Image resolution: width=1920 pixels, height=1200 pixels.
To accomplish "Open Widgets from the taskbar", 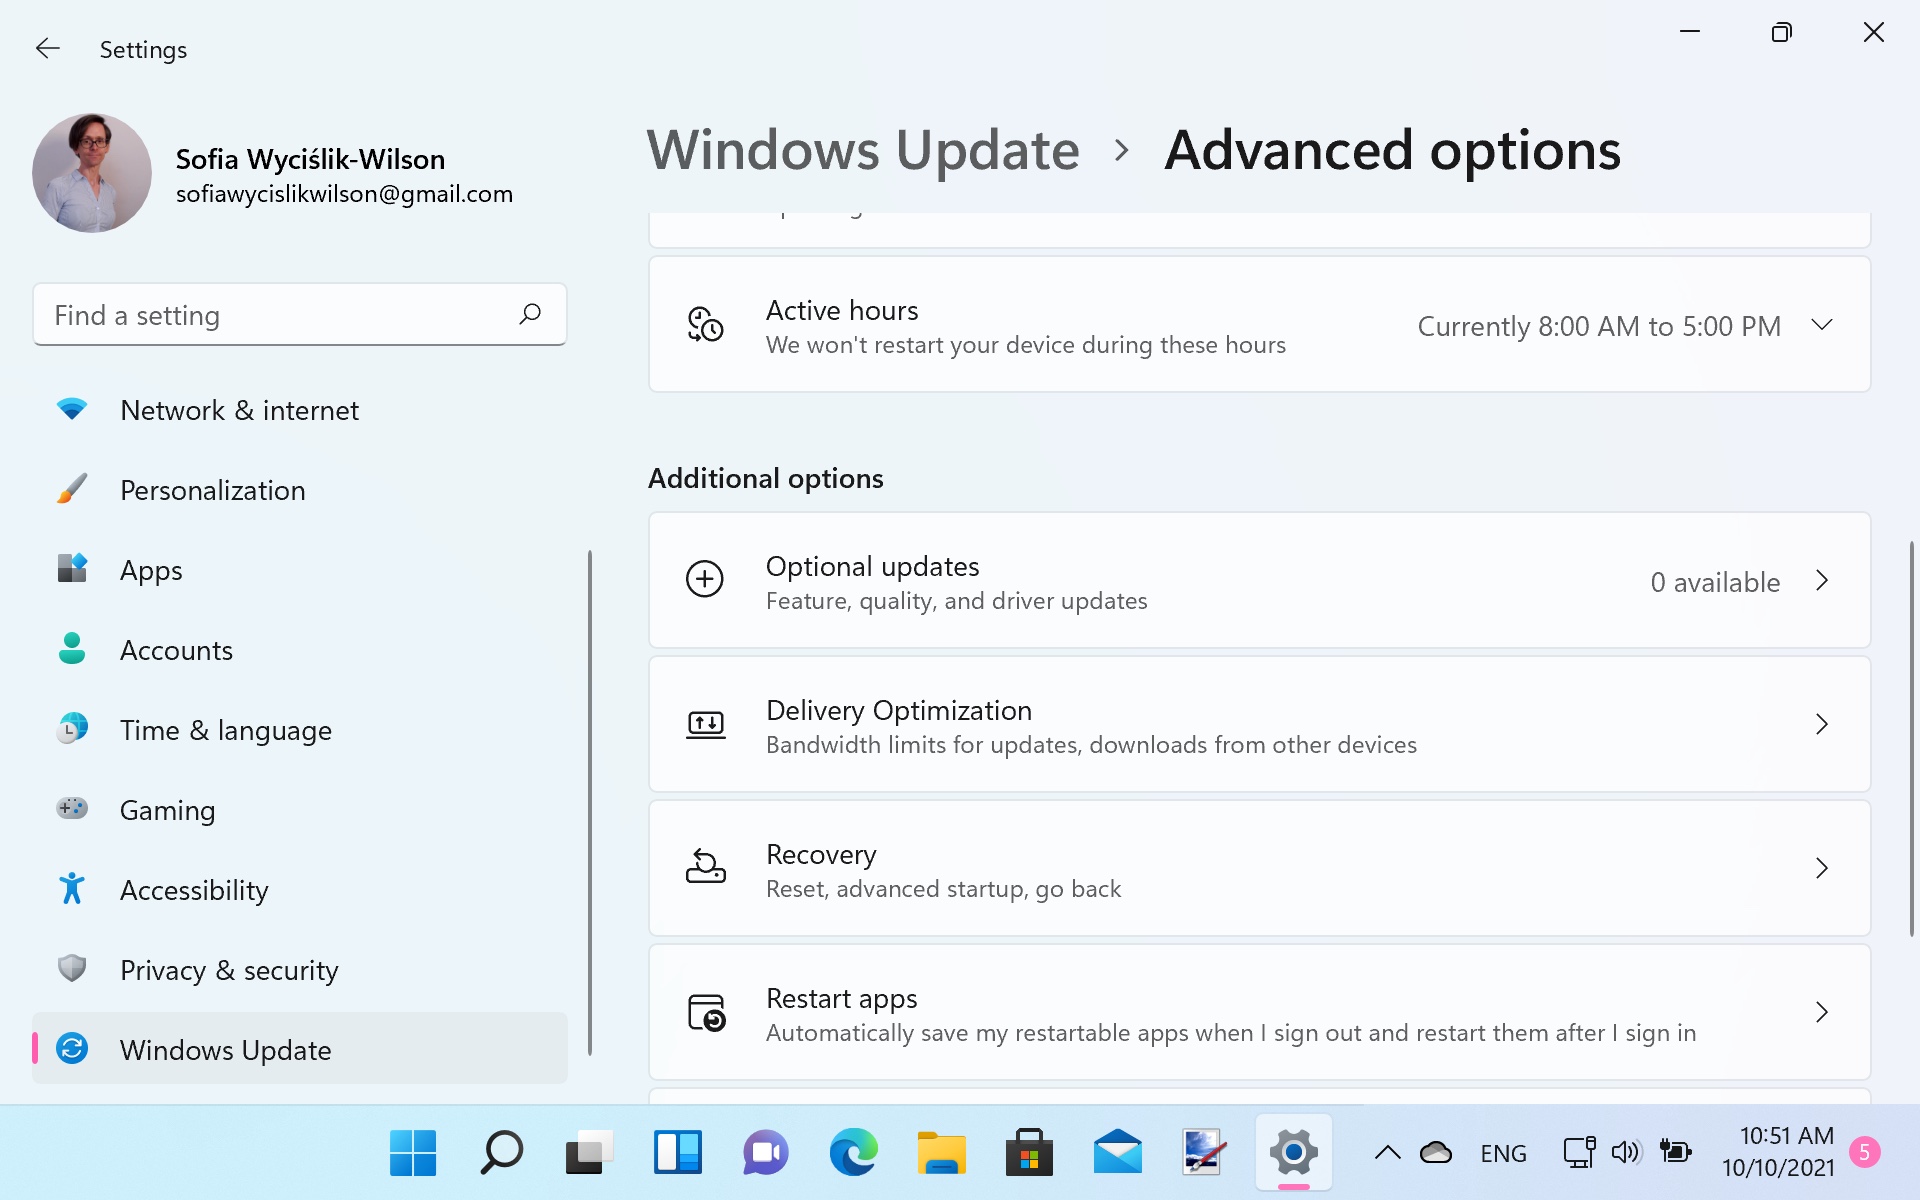I will pos(677,1153).
